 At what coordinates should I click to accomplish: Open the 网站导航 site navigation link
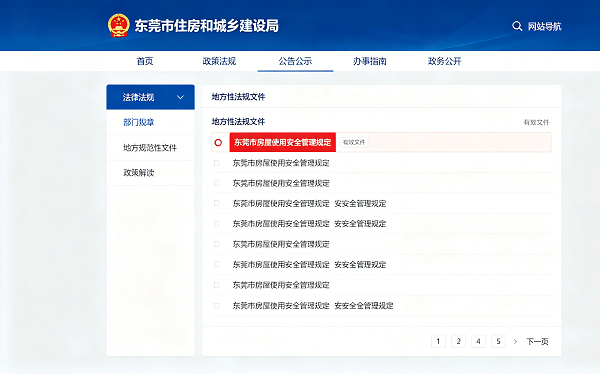545,26
